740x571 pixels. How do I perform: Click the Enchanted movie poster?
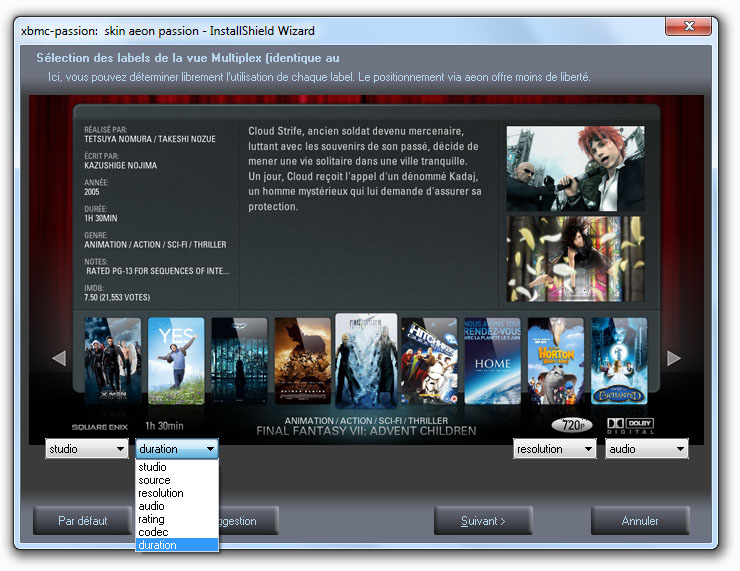click(619, 361)
